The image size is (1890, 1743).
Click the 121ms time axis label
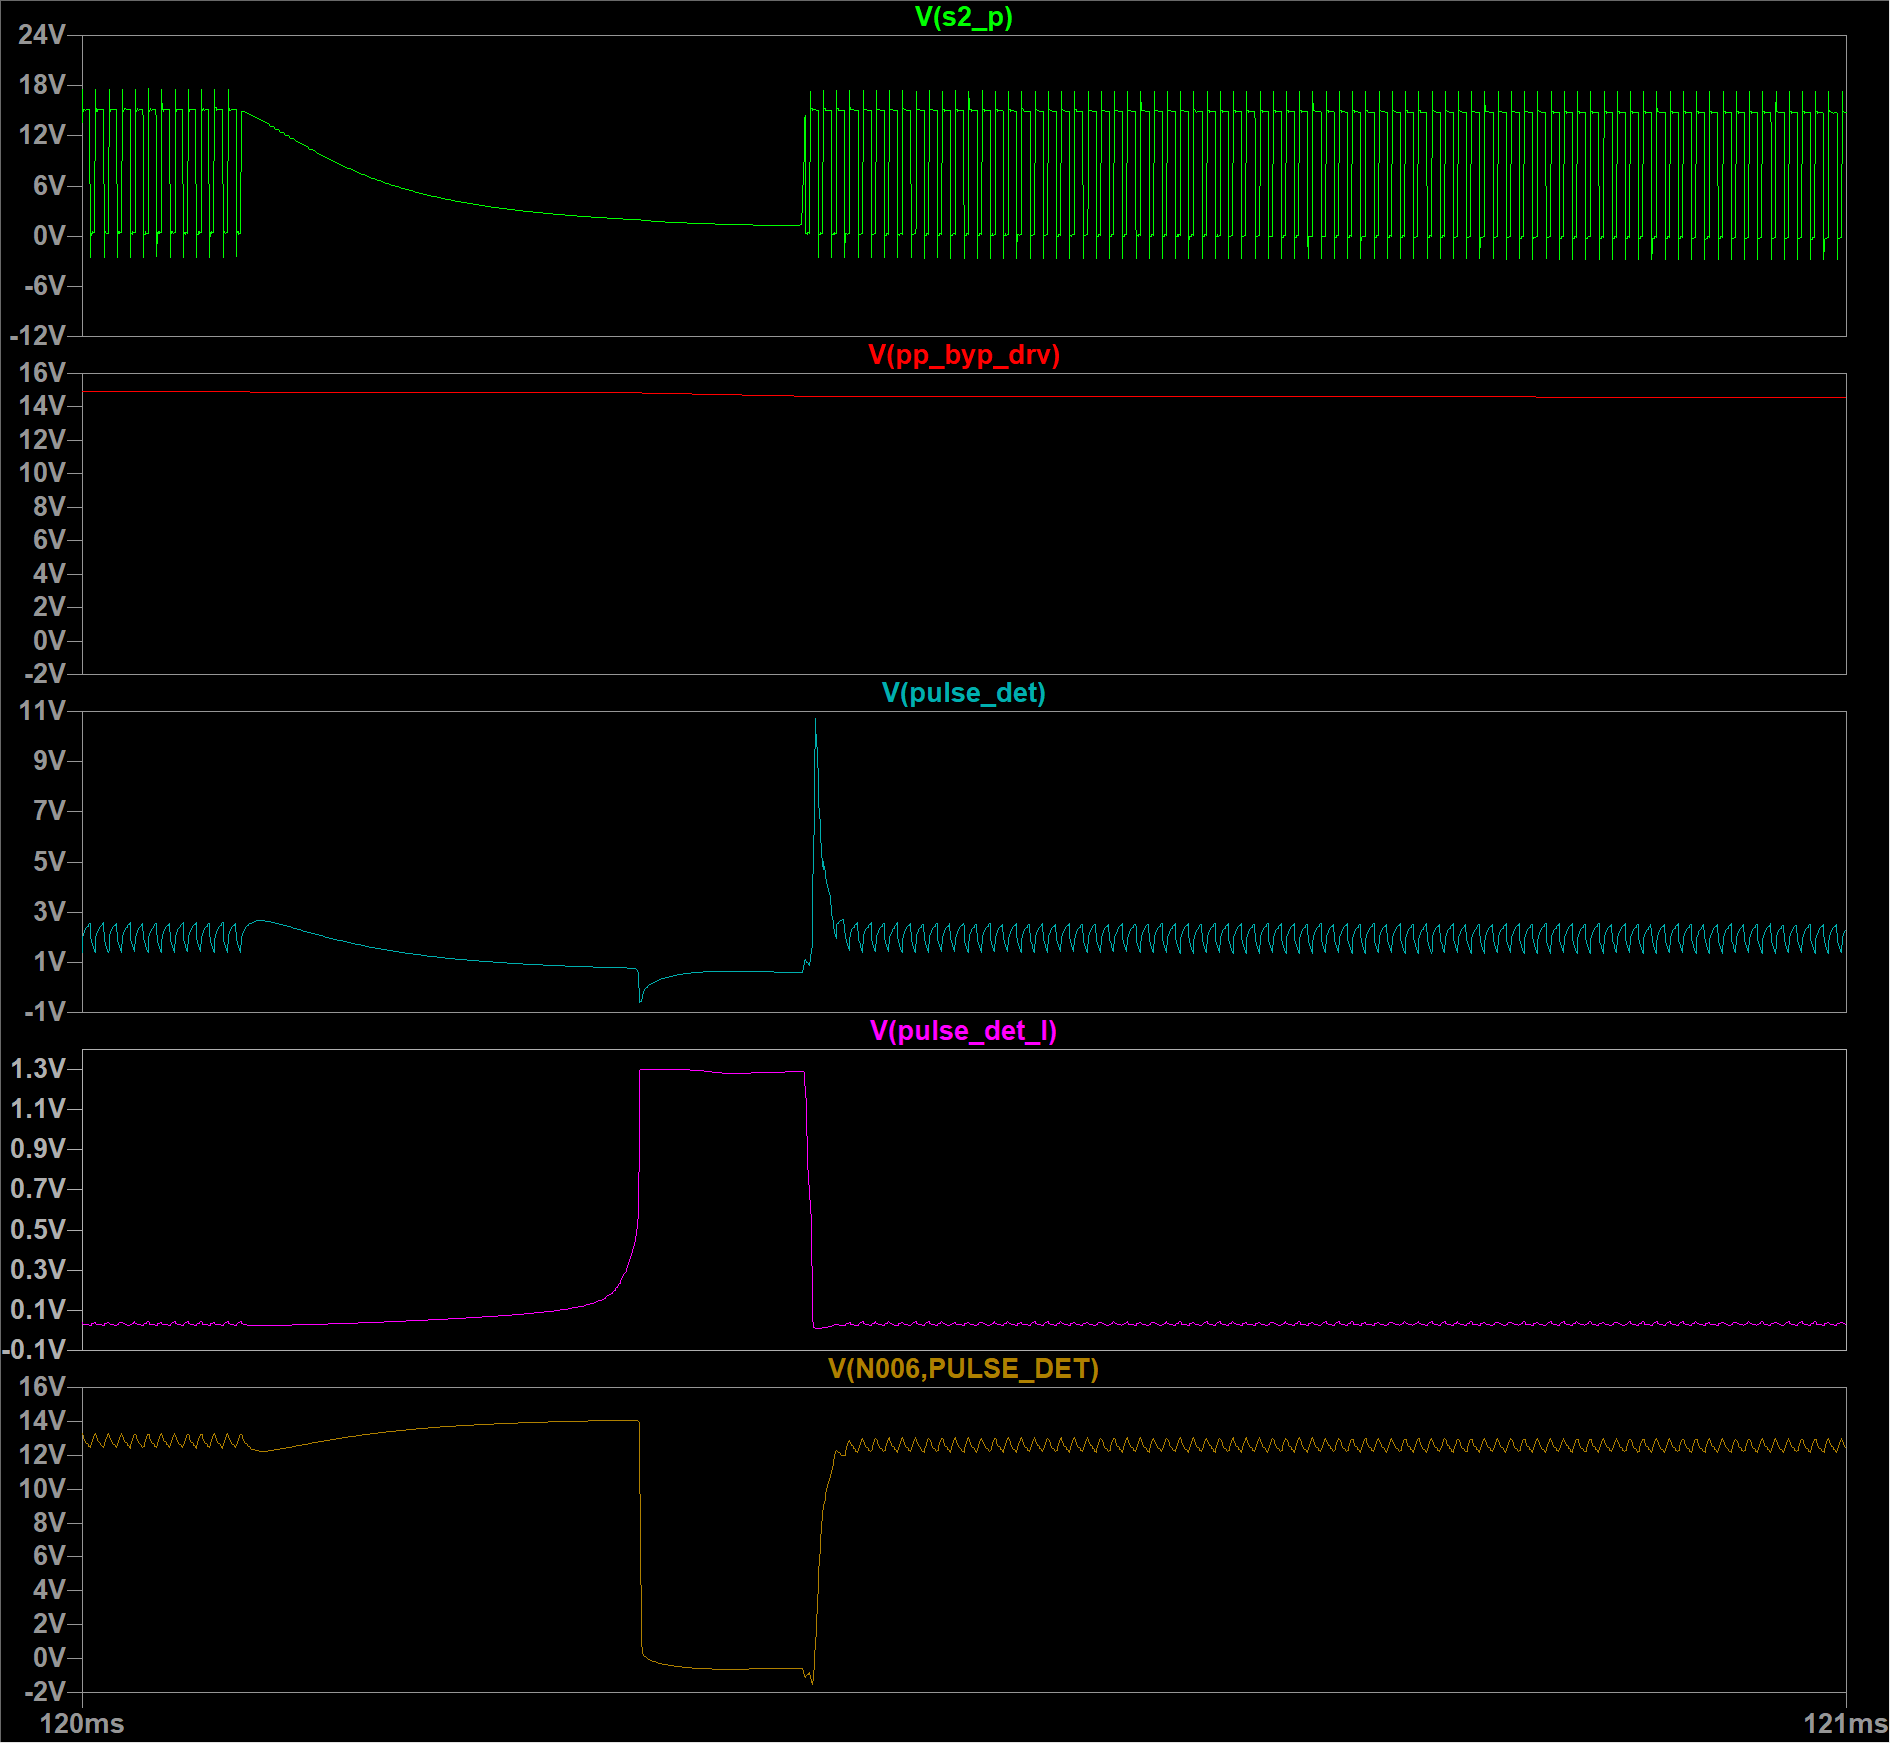pos(1845,1724)
